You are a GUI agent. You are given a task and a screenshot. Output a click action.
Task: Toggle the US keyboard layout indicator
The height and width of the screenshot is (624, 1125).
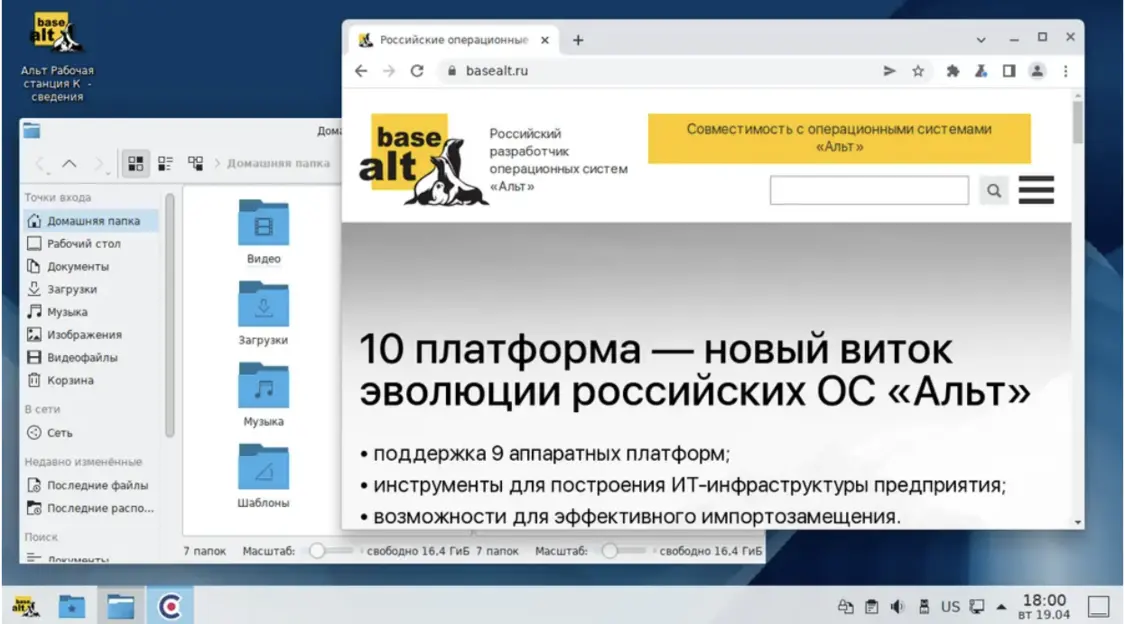[x=950, y=607]
